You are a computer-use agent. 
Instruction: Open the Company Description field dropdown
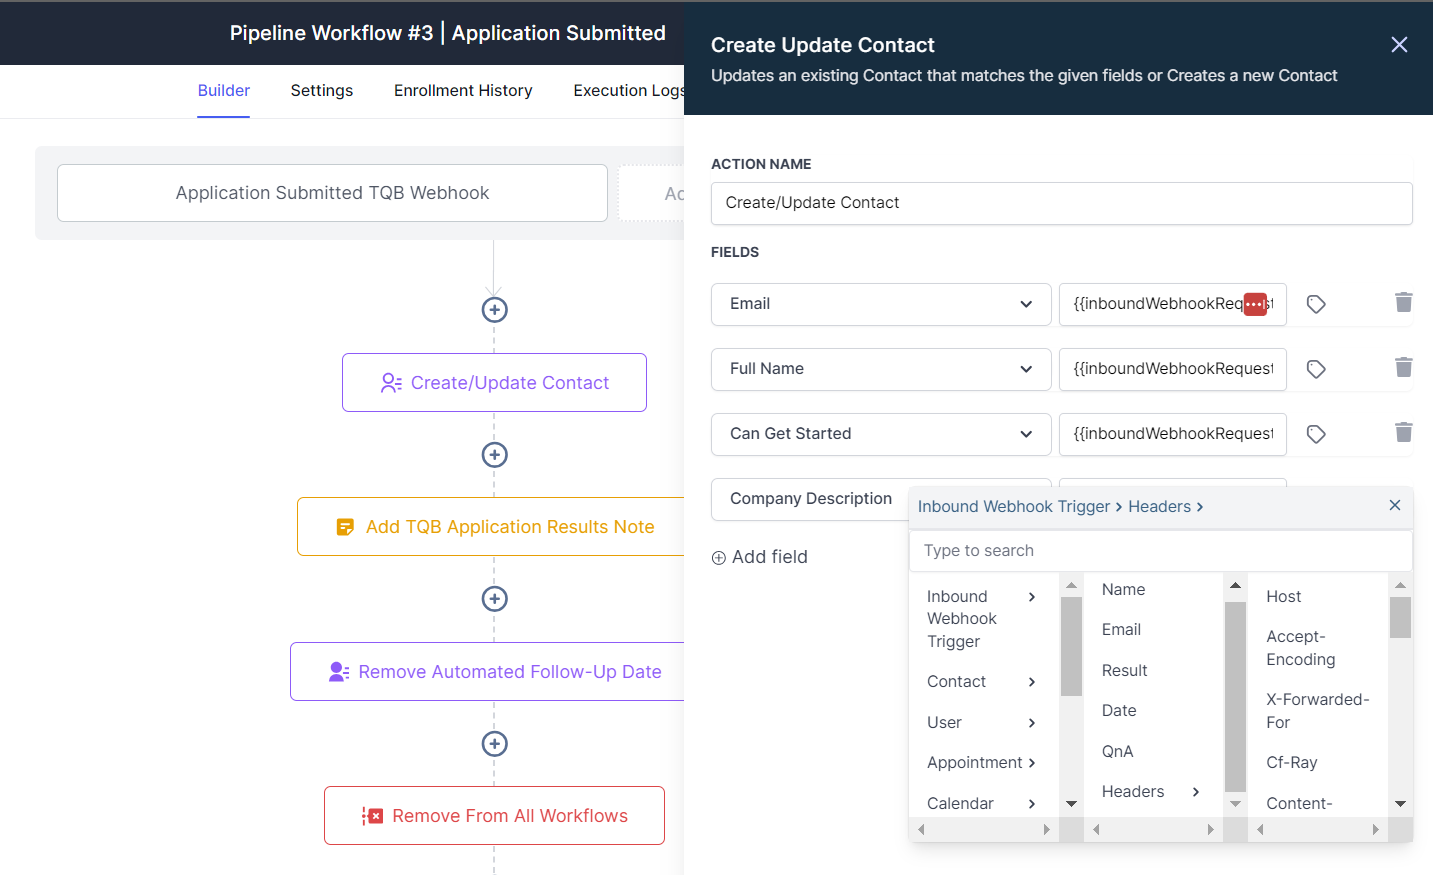810,499
